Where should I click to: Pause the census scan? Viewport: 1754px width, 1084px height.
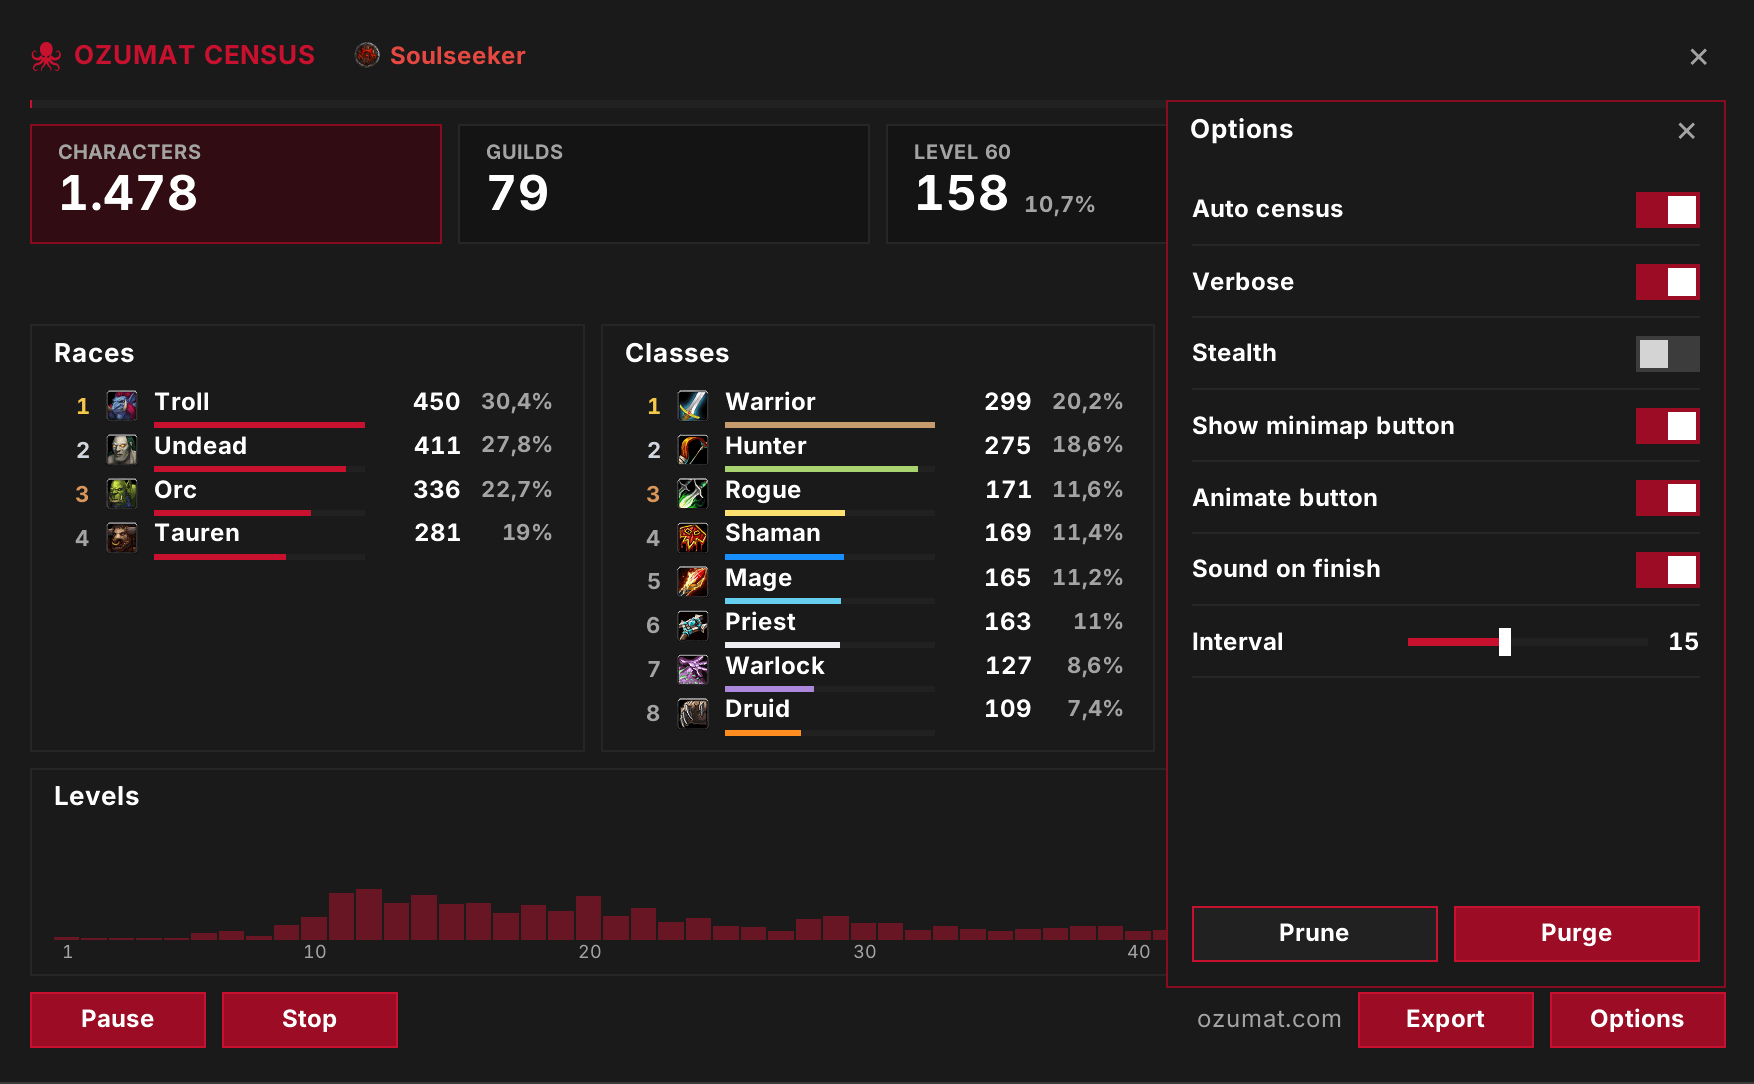point(118,1020)
